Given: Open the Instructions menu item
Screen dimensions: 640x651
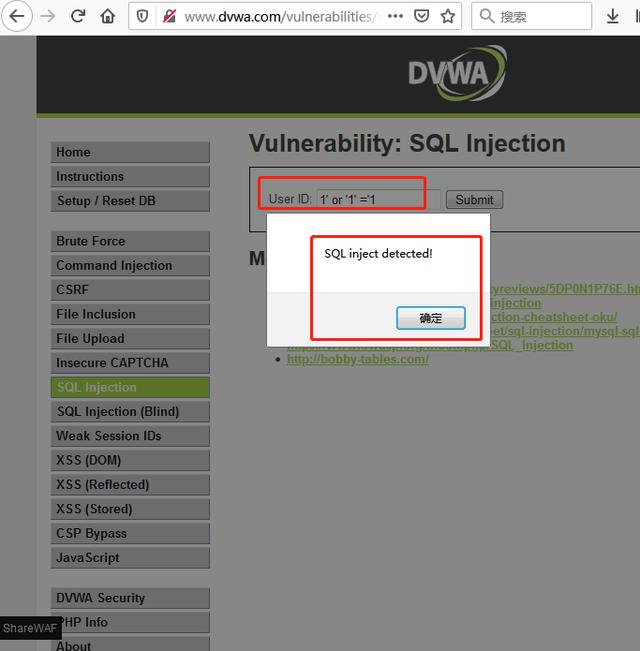Looking at the screenshot, I should click(x=130, y=176).
